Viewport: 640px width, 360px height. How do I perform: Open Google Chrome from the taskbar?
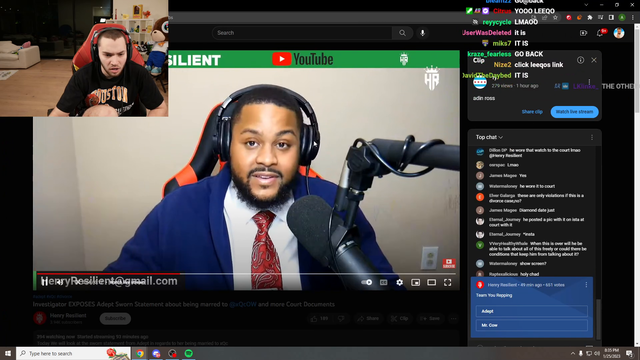tap(140, 353)
